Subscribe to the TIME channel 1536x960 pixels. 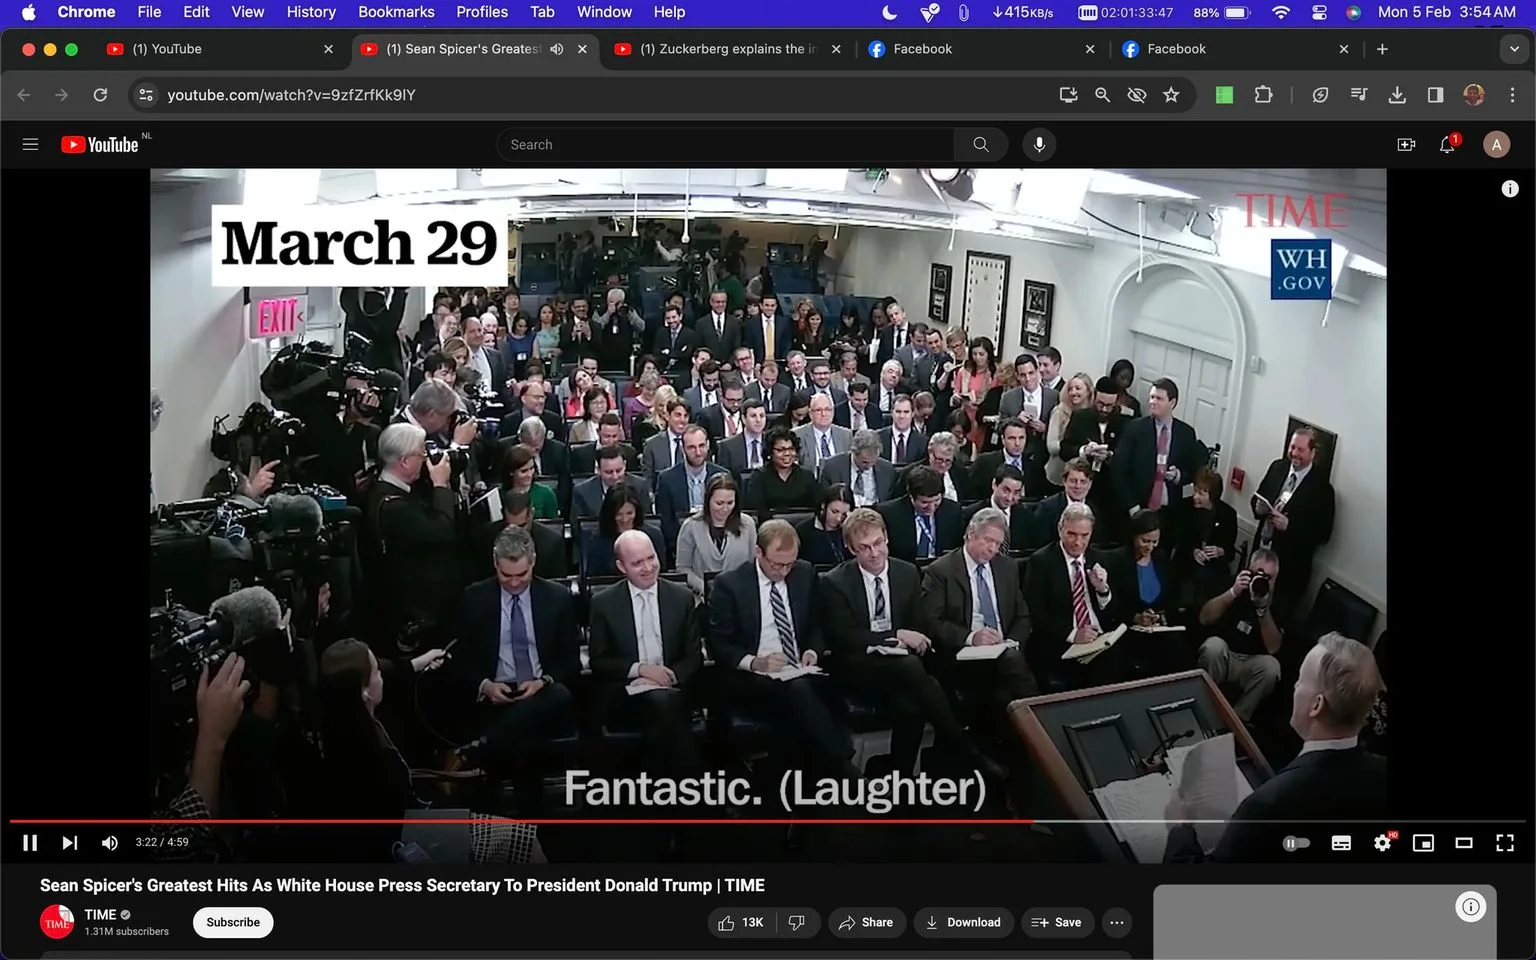click(233, 922)
